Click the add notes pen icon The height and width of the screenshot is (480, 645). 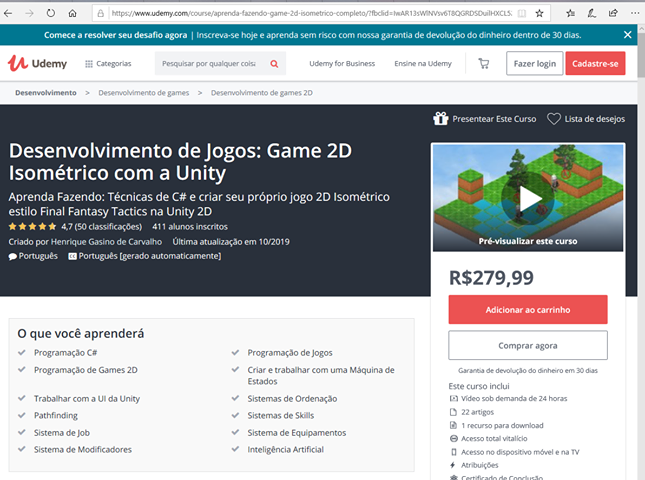pyautogui.click(x=592, y=14)
